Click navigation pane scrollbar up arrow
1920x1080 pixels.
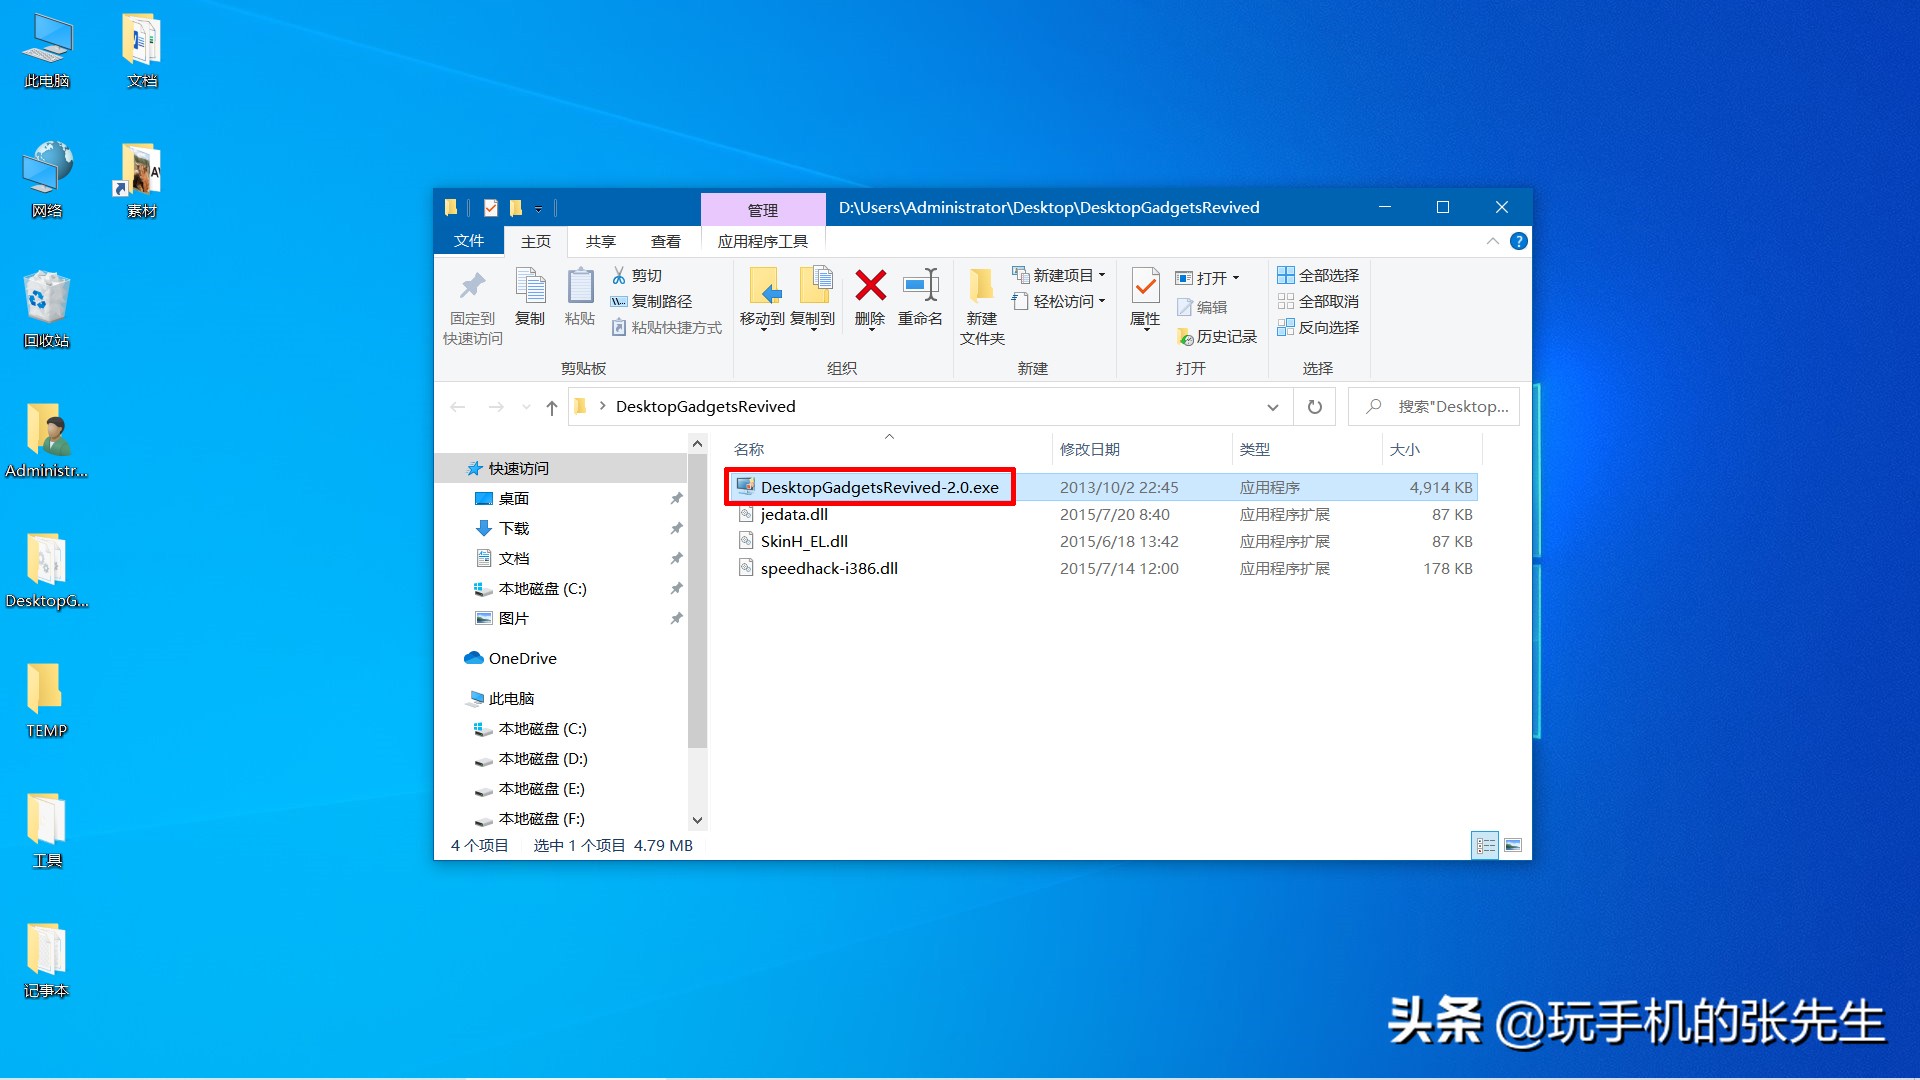697,442
